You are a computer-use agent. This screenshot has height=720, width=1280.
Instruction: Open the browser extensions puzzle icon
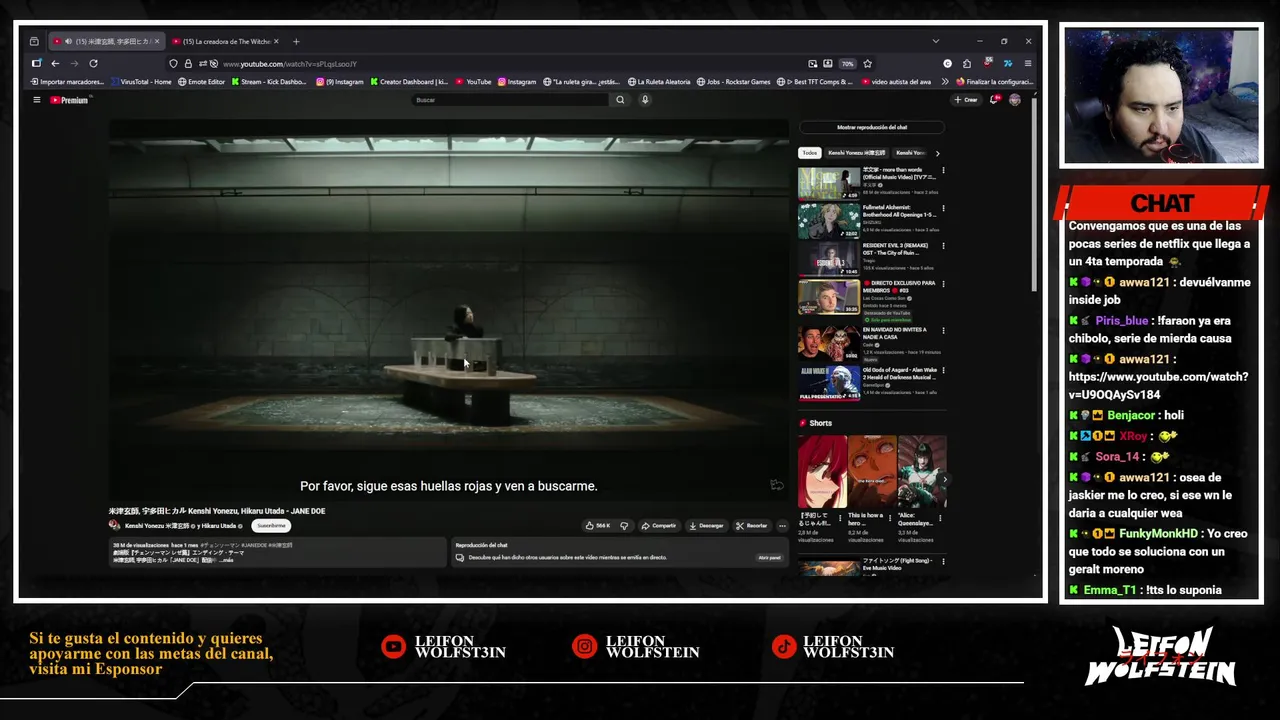click(x=967, y=63)
